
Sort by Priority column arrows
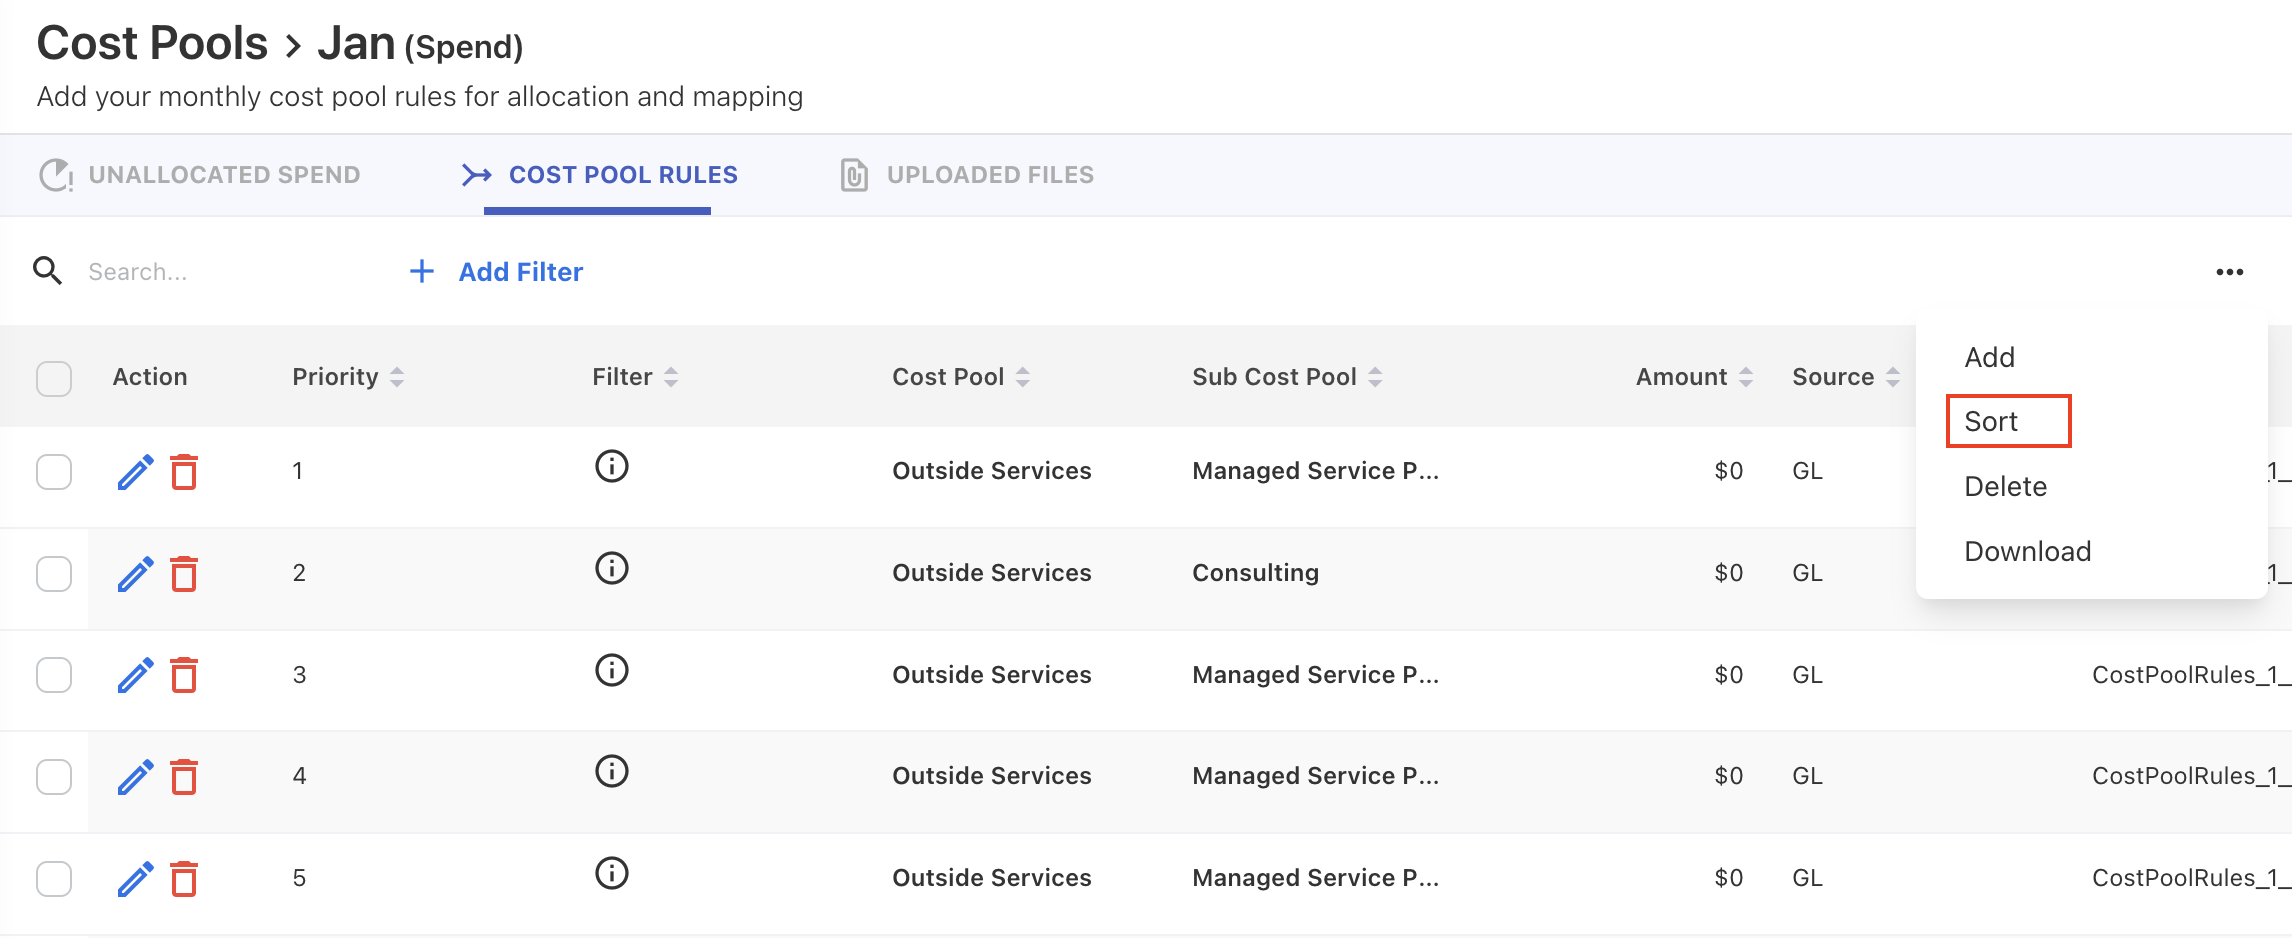397,377
